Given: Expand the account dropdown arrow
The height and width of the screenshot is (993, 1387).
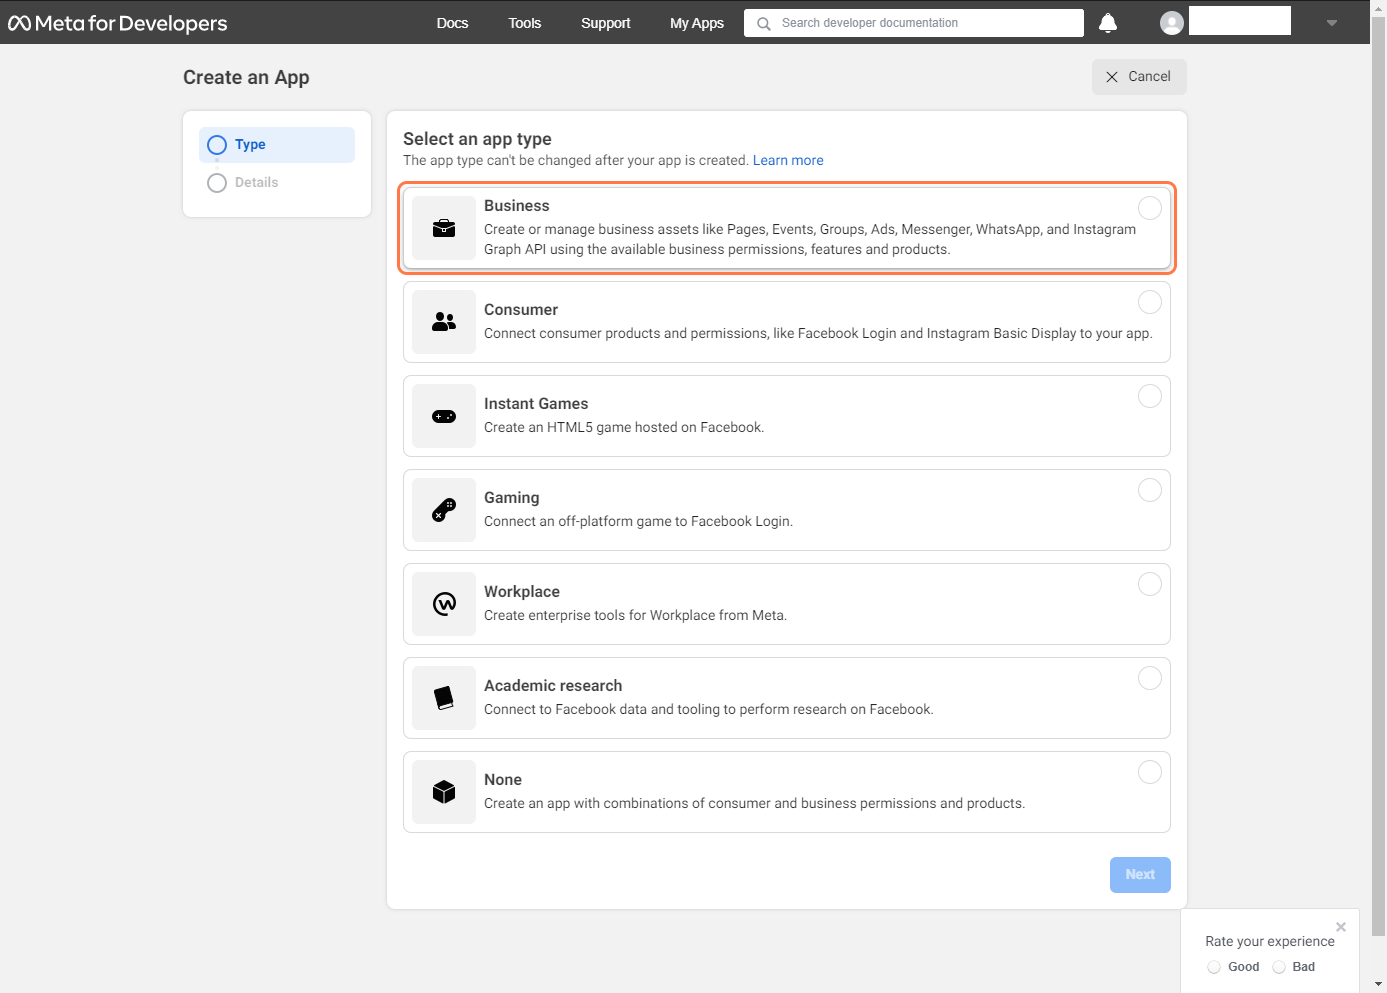Looking at the screenshot, I should (1332, 23).
